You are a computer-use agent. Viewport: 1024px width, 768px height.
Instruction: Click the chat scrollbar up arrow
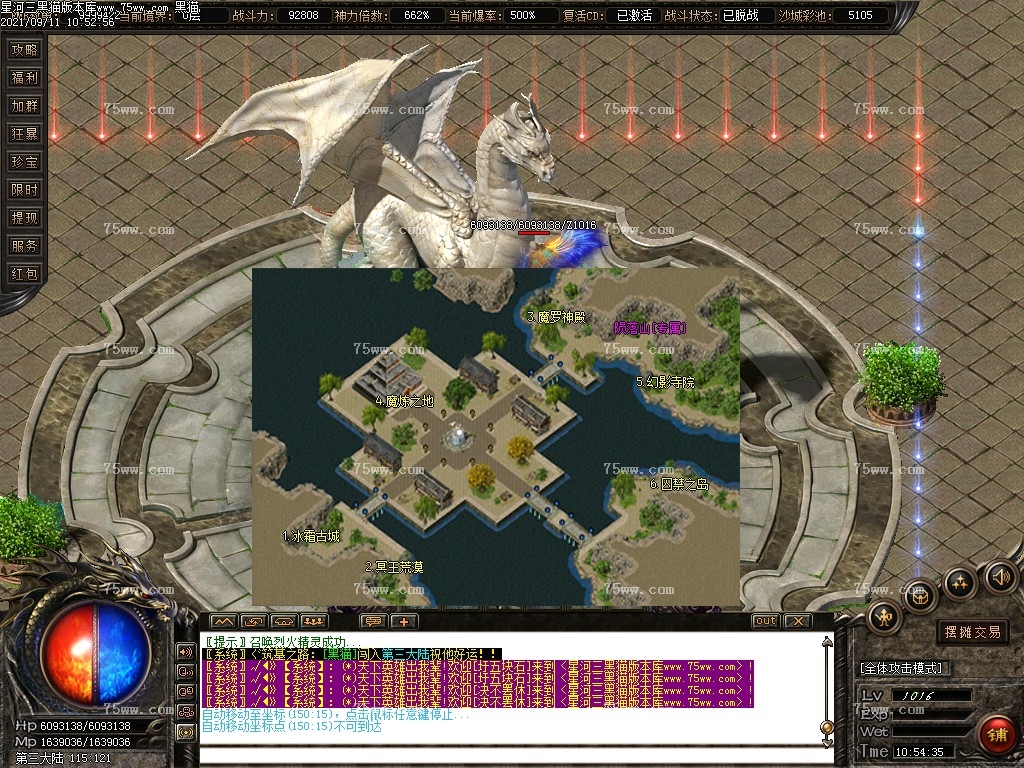tap(827, 643)
